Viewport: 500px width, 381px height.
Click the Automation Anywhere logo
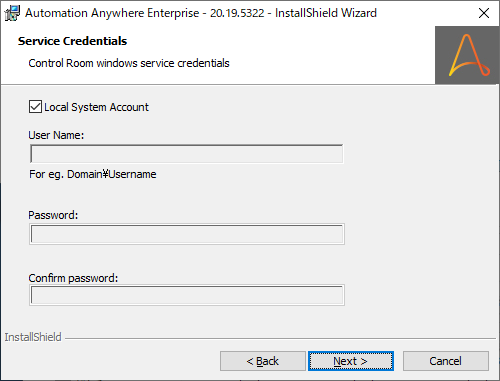pos(467,55)
